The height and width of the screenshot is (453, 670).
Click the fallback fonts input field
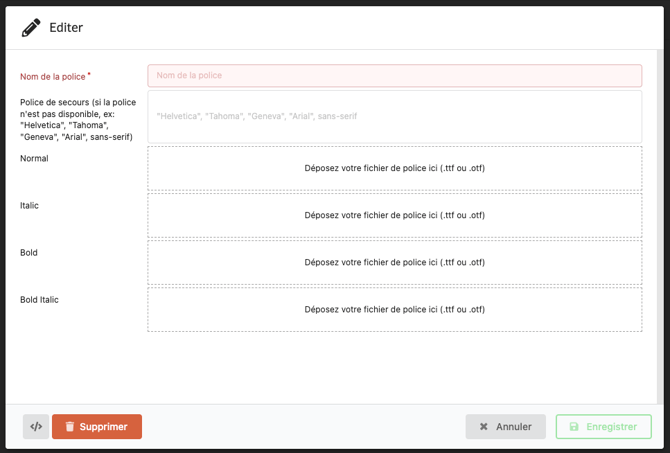point(394,116)
